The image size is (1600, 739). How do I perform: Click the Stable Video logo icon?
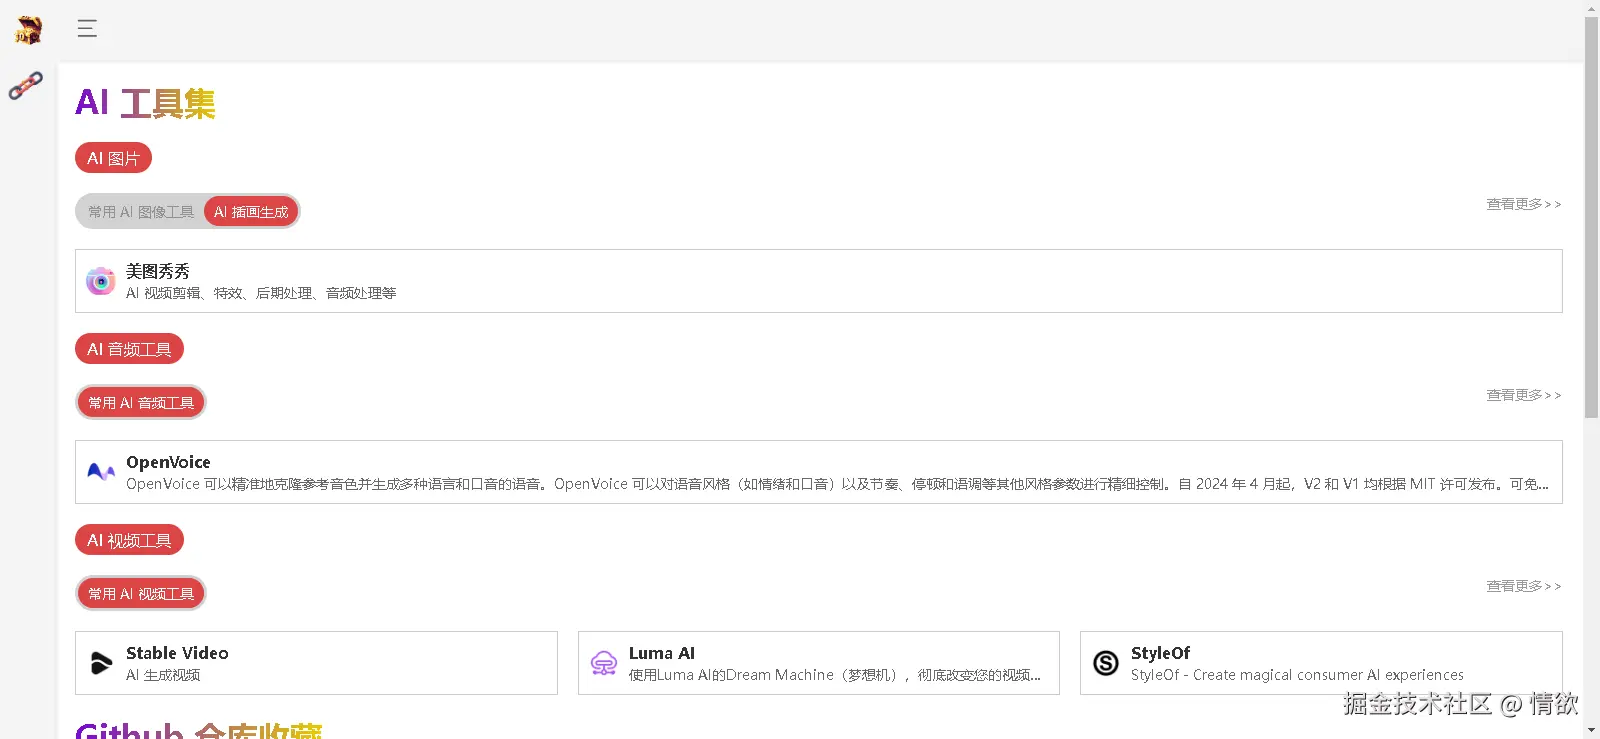pyautogui.click(x=101, y=663)
